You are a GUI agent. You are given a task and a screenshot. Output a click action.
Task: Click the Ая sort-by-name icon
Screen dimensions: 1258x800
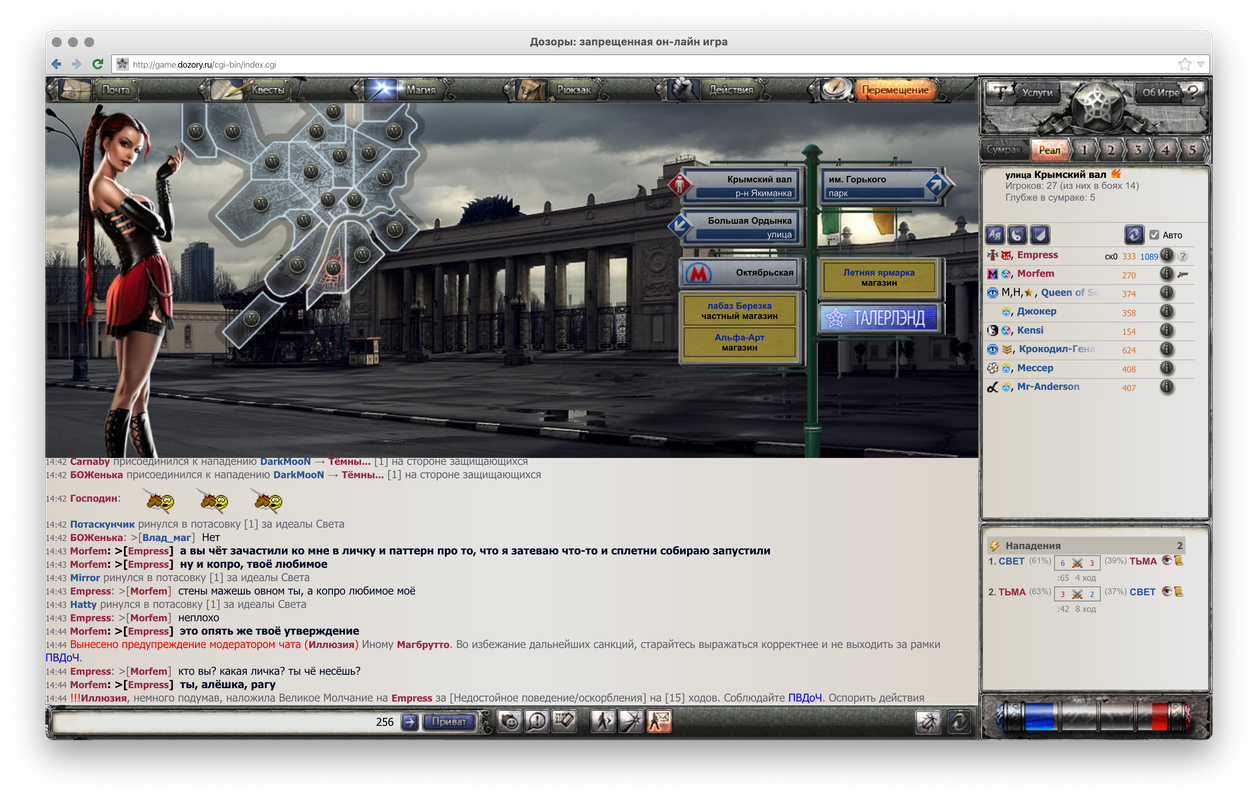995,235
